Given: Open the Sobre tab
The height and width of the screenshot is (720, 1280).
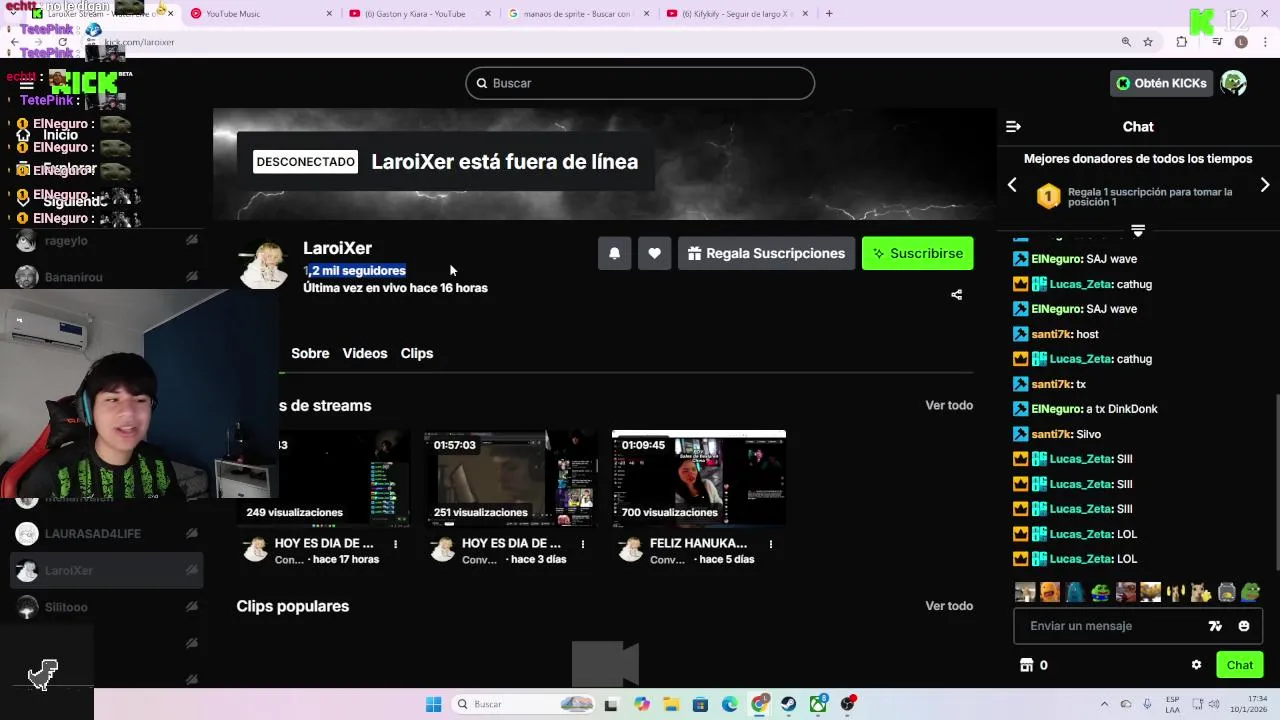Looking at the screenshot, I should click(310, 353).
